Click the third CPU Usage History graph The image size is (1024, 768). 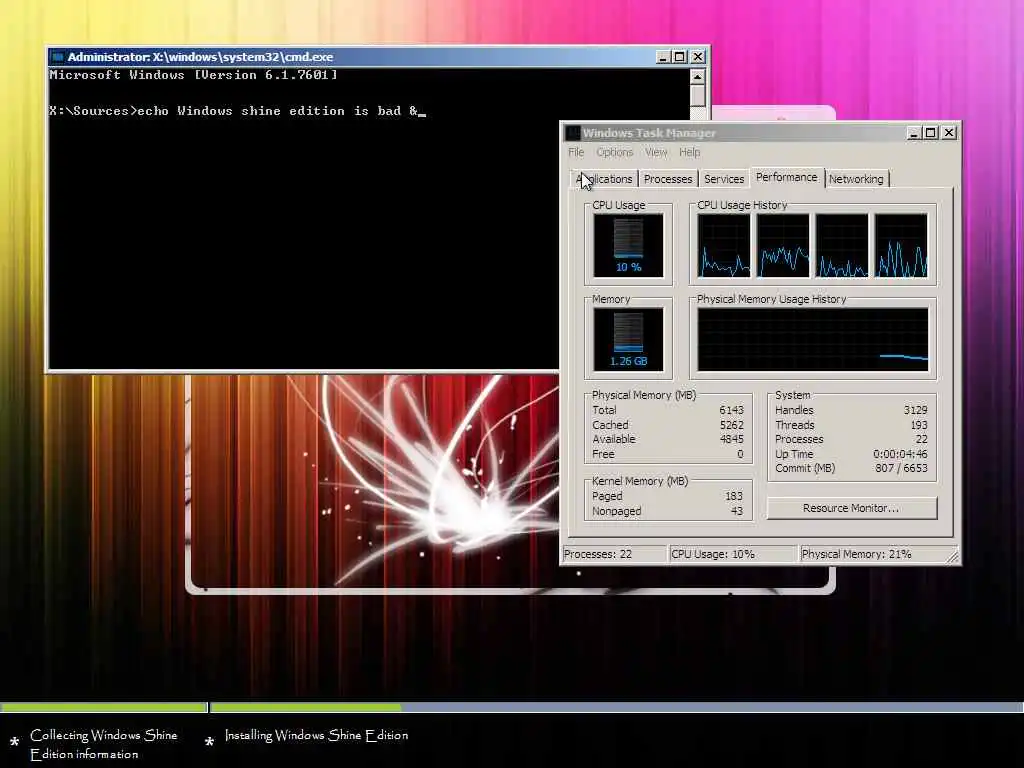tap(842, 246)
